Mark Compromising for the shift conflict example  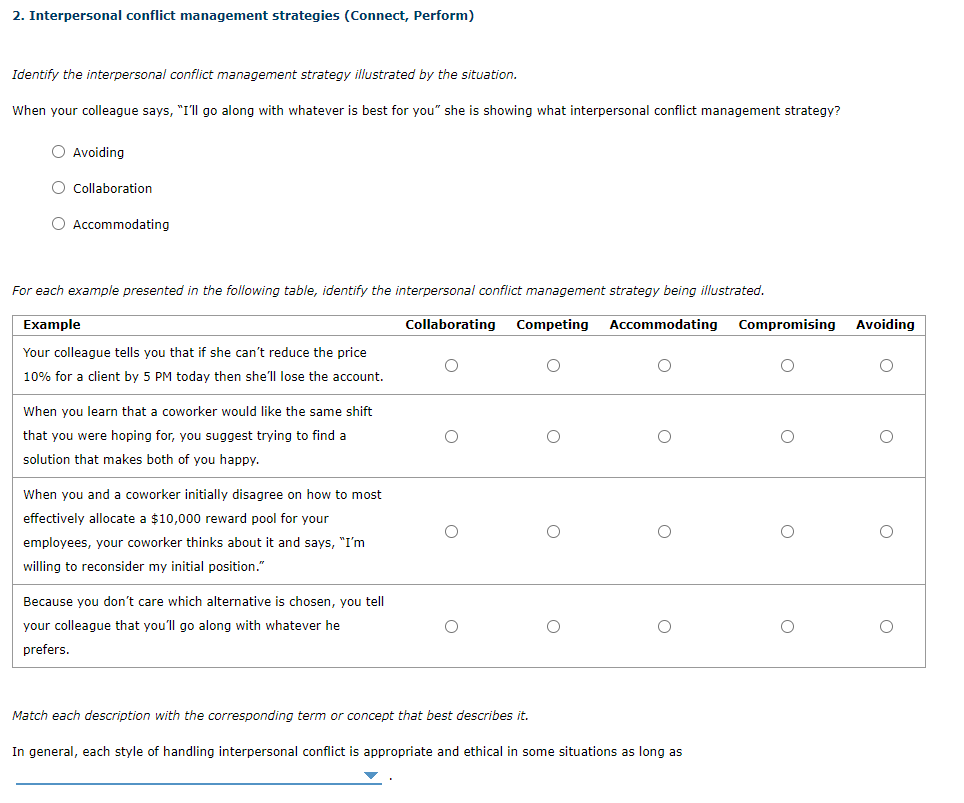[787, 435]
